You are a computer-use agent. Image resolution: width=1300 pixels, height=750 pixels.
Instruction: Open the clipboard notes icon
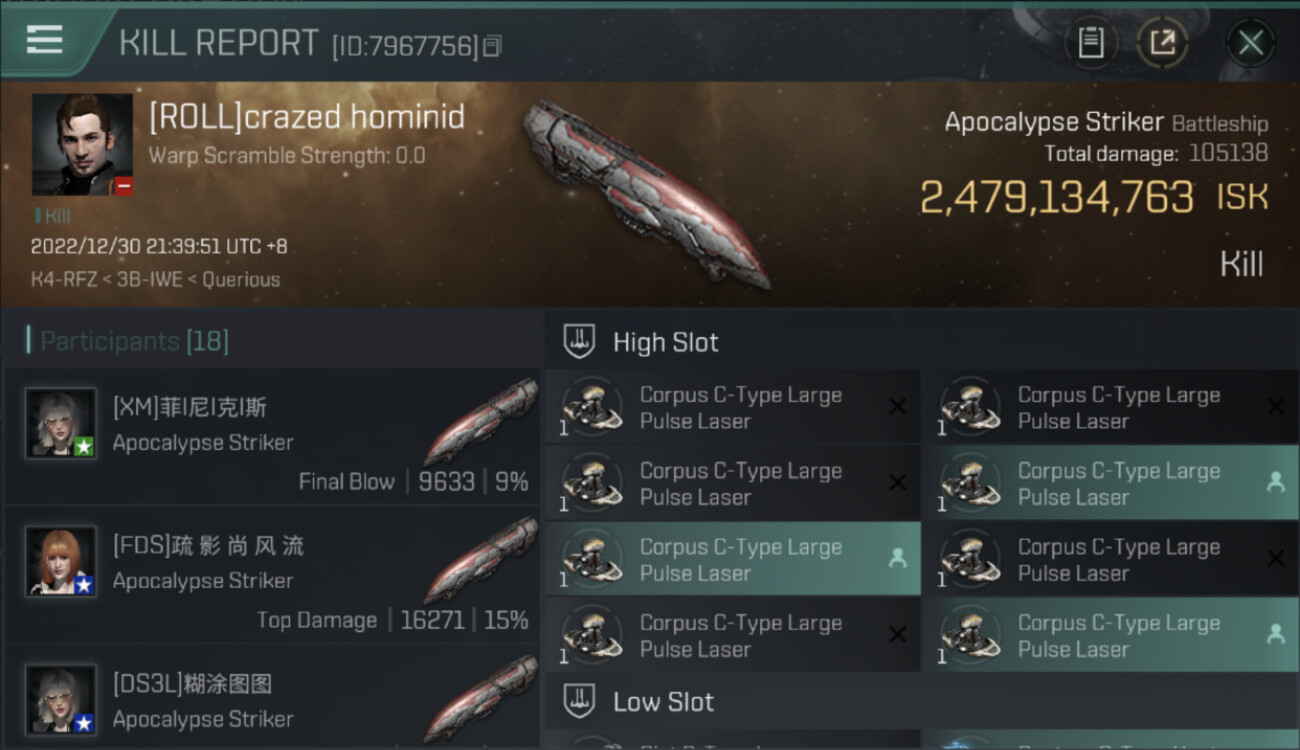tap(1091, 43)
